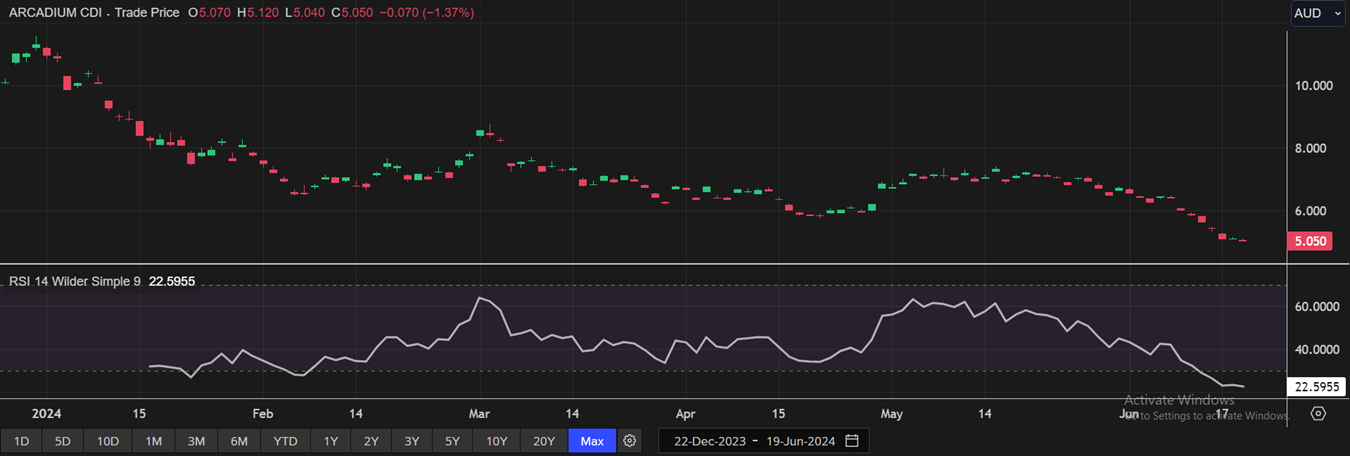Open the time range settings gear
Viewport: 1350px width, 456px height.
[629, 441]
